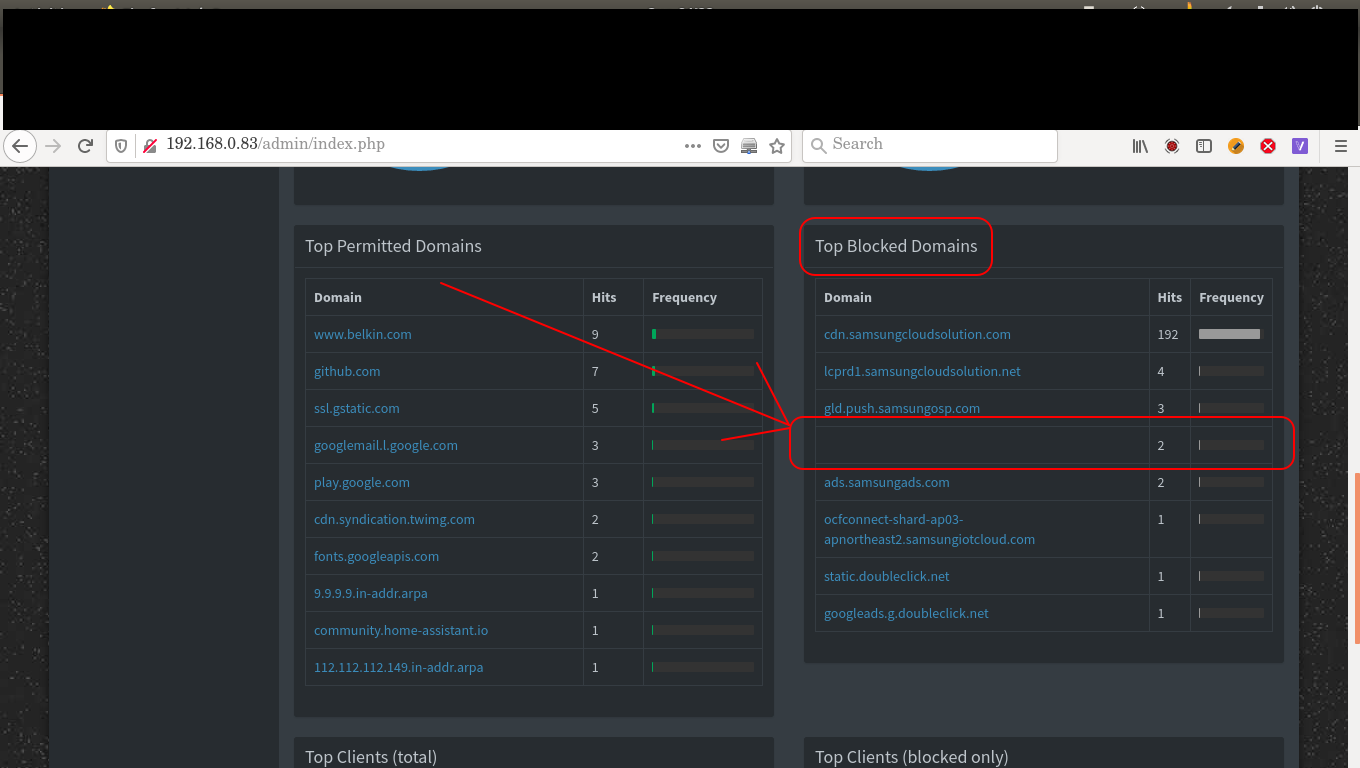Save the page to Pocket

tap(721, 145)
